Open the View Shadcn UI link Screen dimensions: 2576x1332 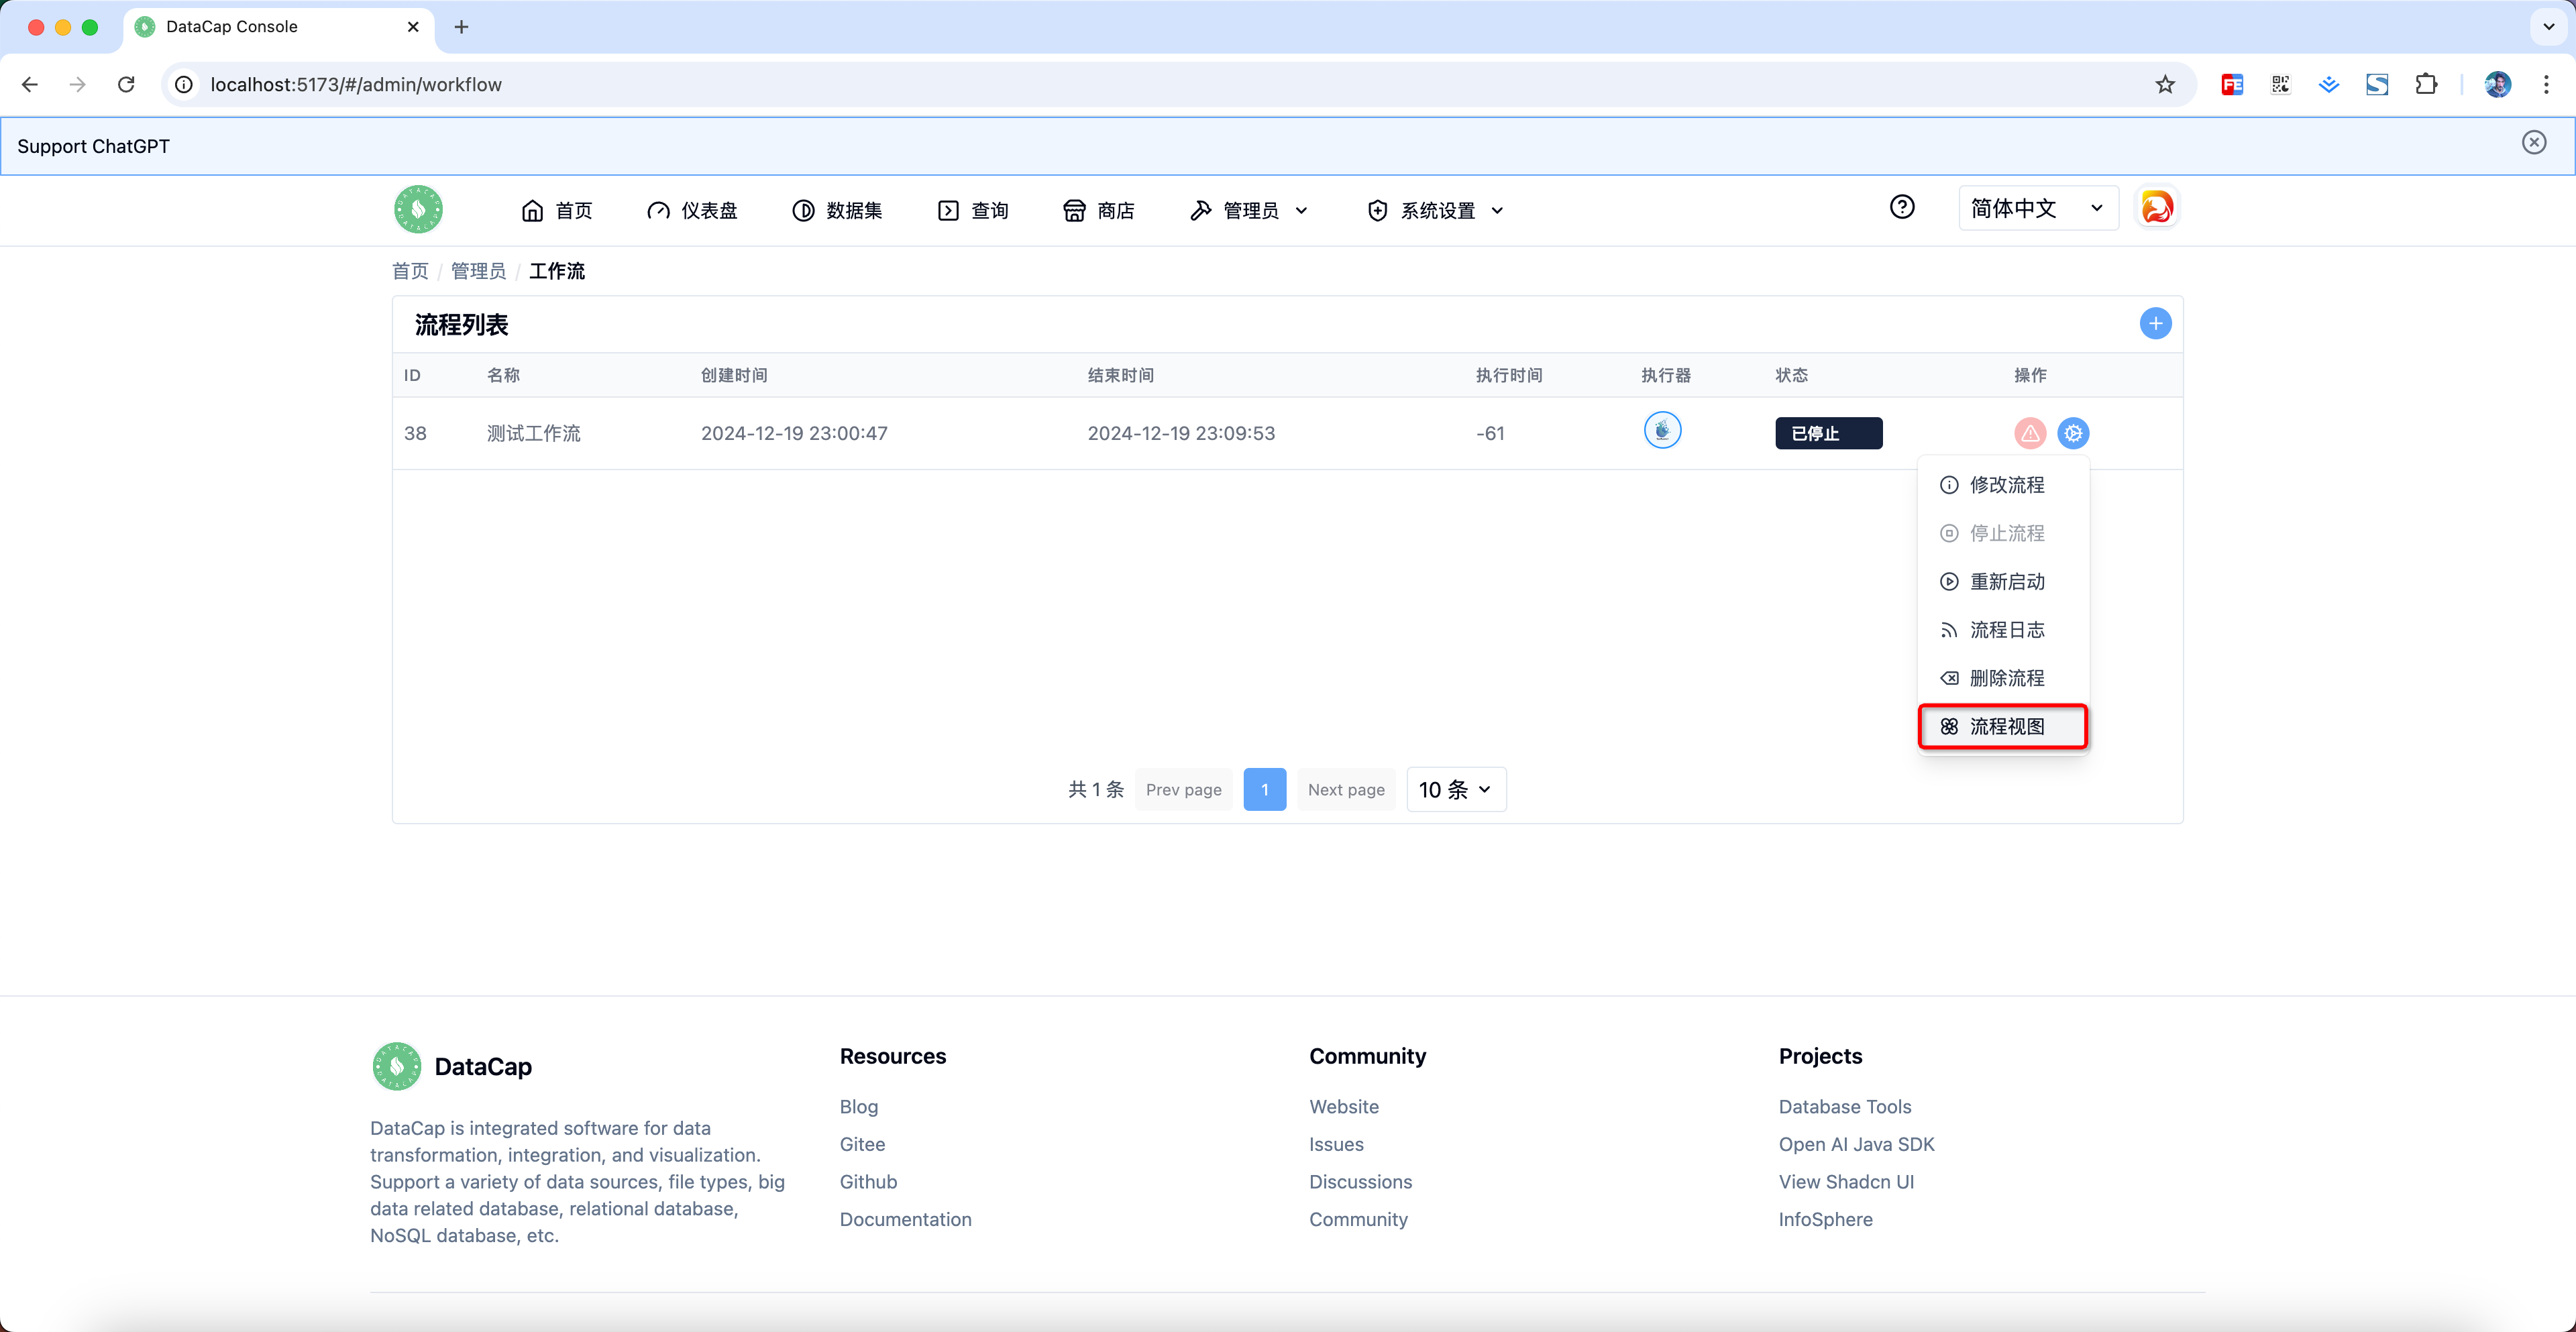(x=1846, y=1182)
